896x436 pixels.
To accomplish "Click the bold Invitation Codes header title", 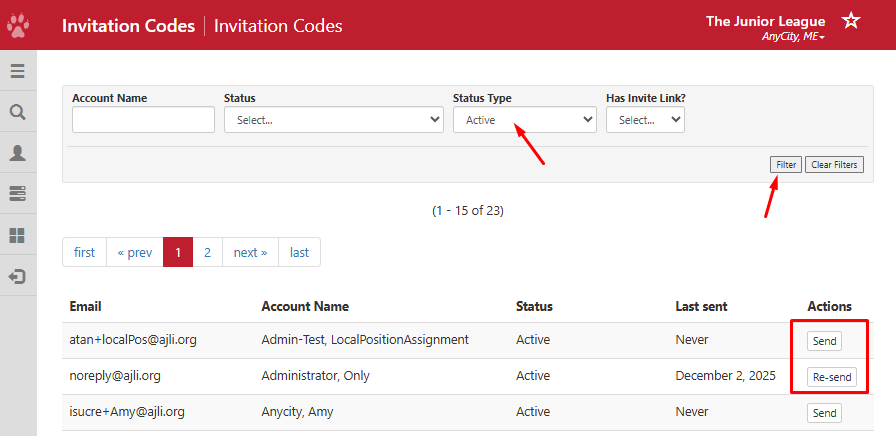I will (x=129, y=26).
